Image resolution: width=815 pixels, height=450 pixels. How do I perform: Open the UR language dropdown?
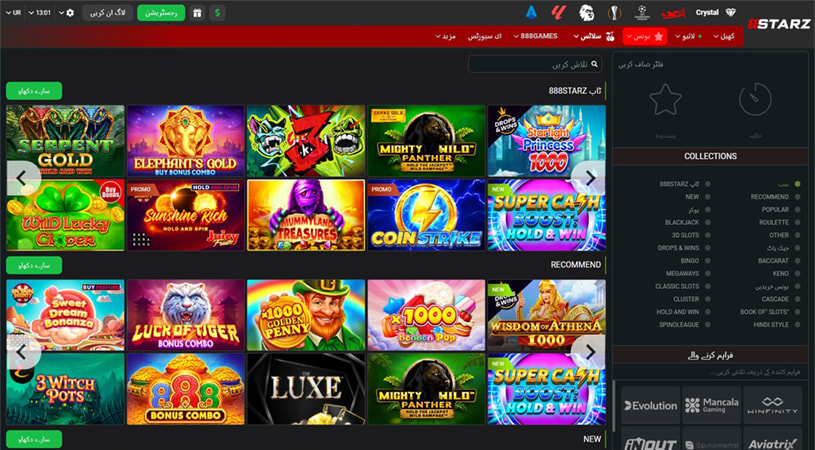[14, 13]
